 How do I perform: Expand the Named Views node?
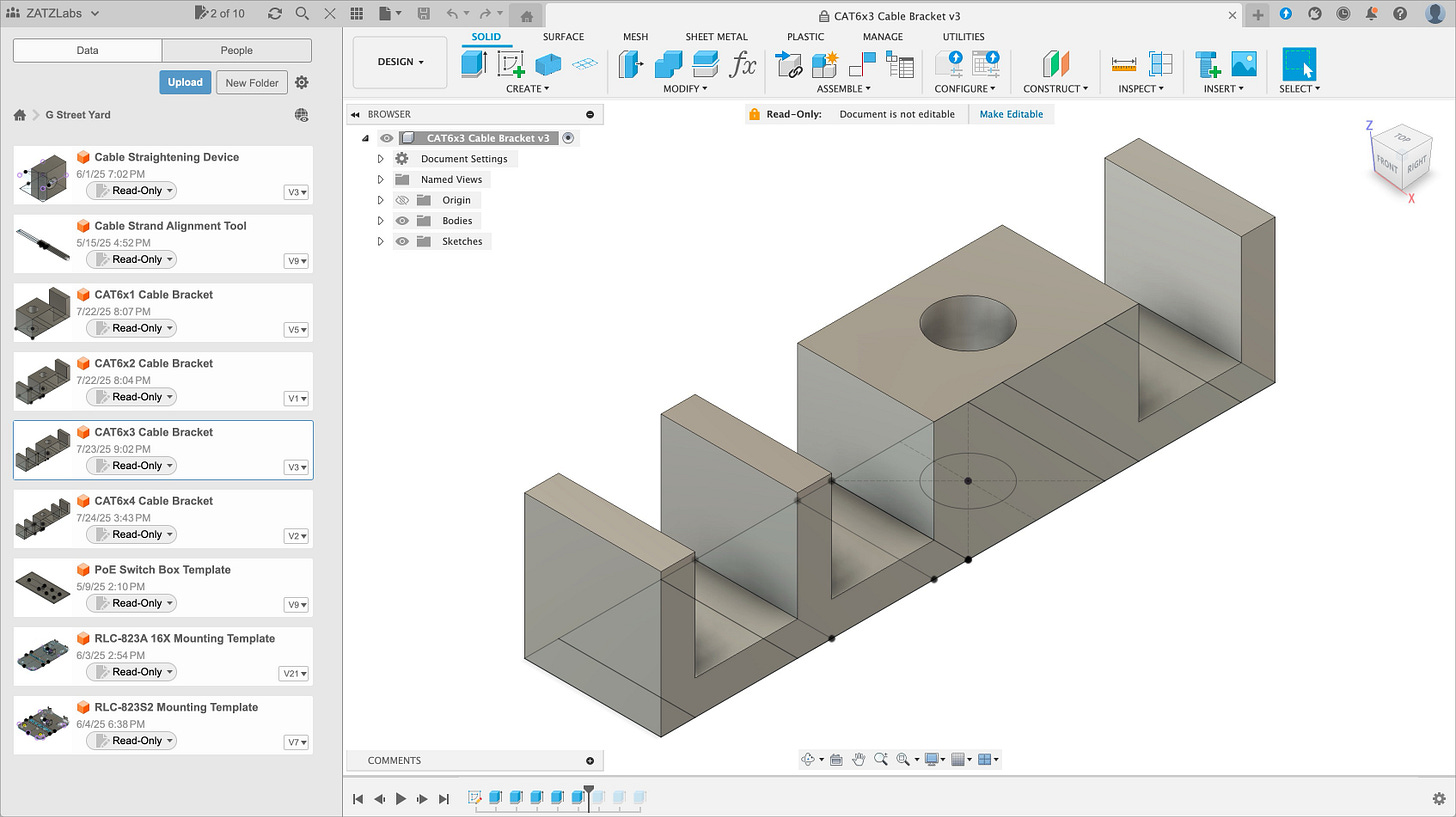(380, 180)
